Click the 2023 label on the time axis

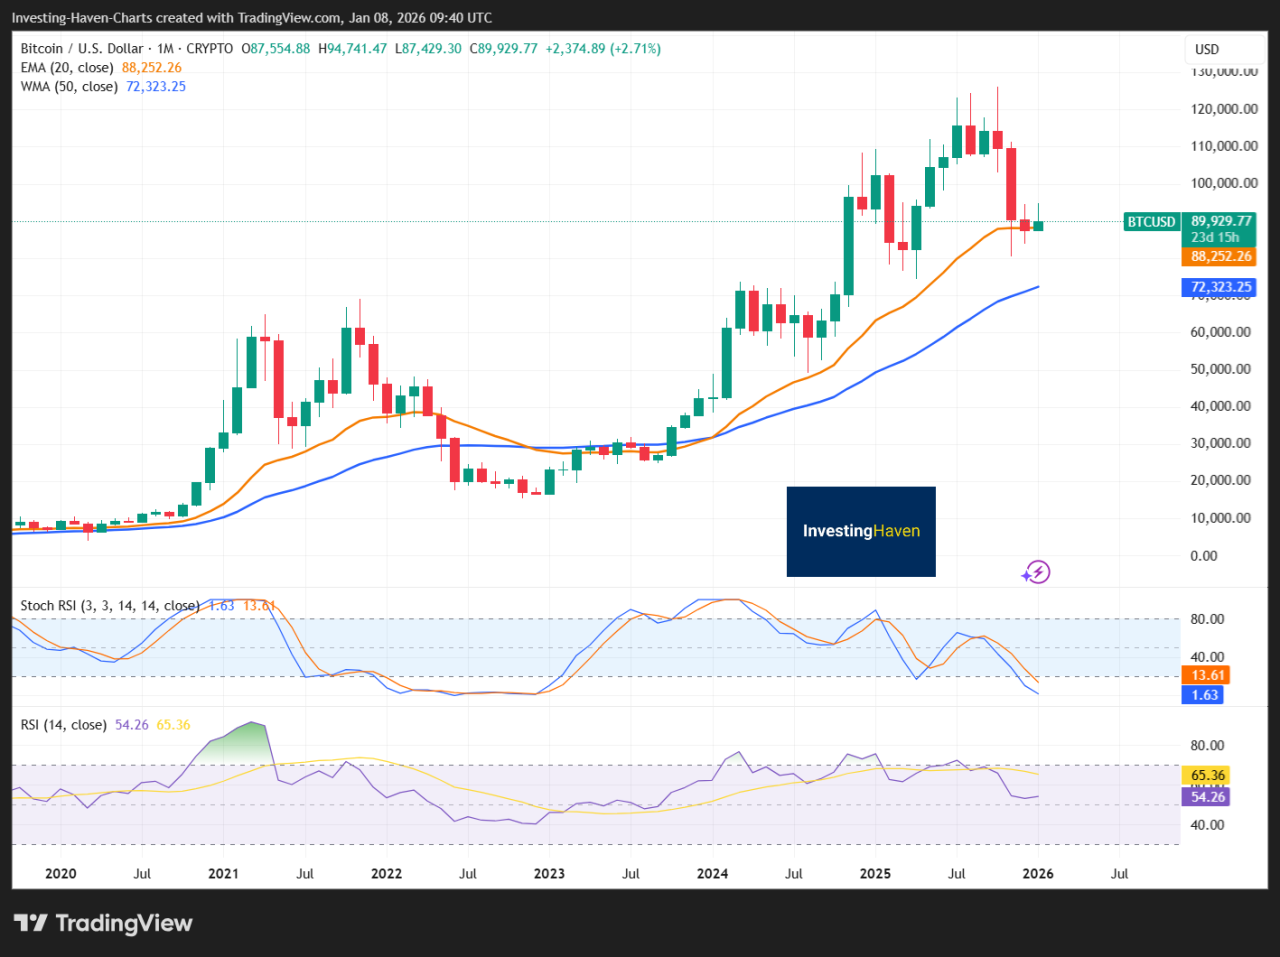[549, 873]
